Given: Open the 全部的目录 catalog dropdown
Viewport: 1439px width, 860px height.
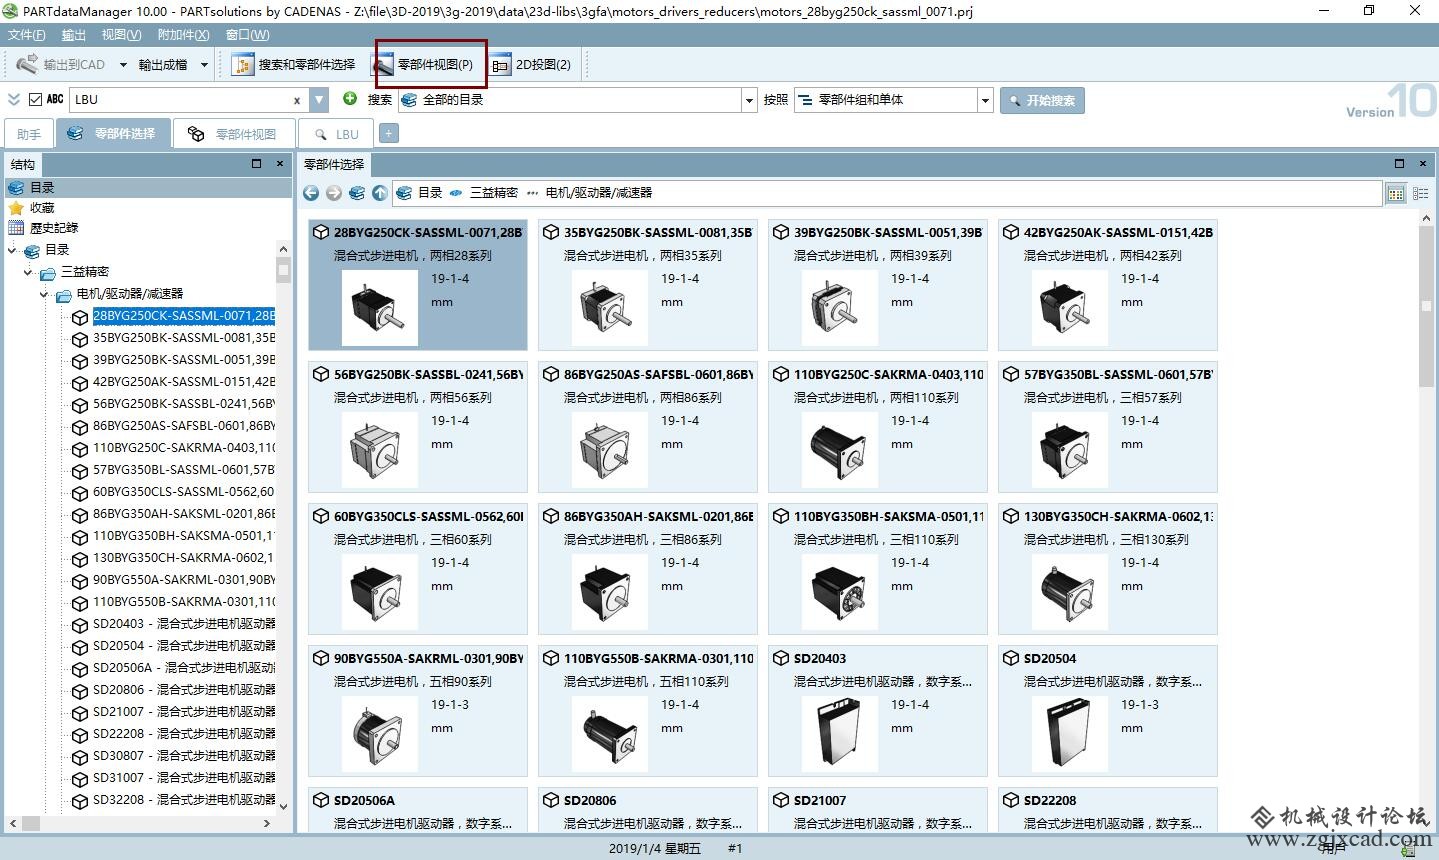Looking at the screenshot, I should (x=749, y=100).
